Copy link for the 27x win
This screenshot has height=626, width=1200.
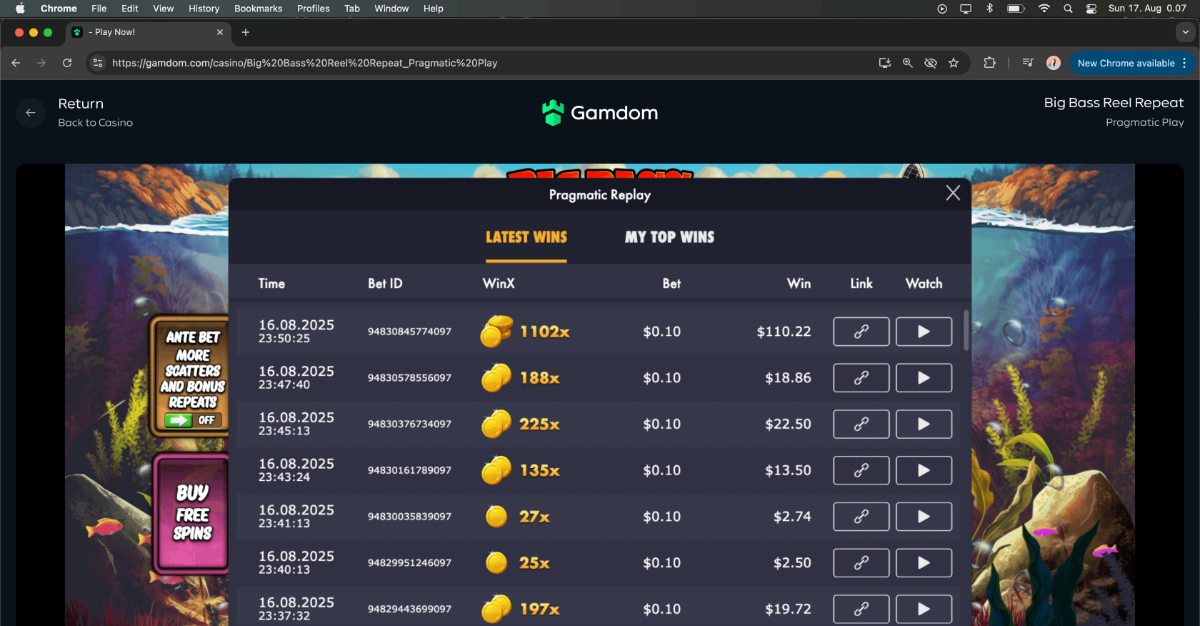861,516
